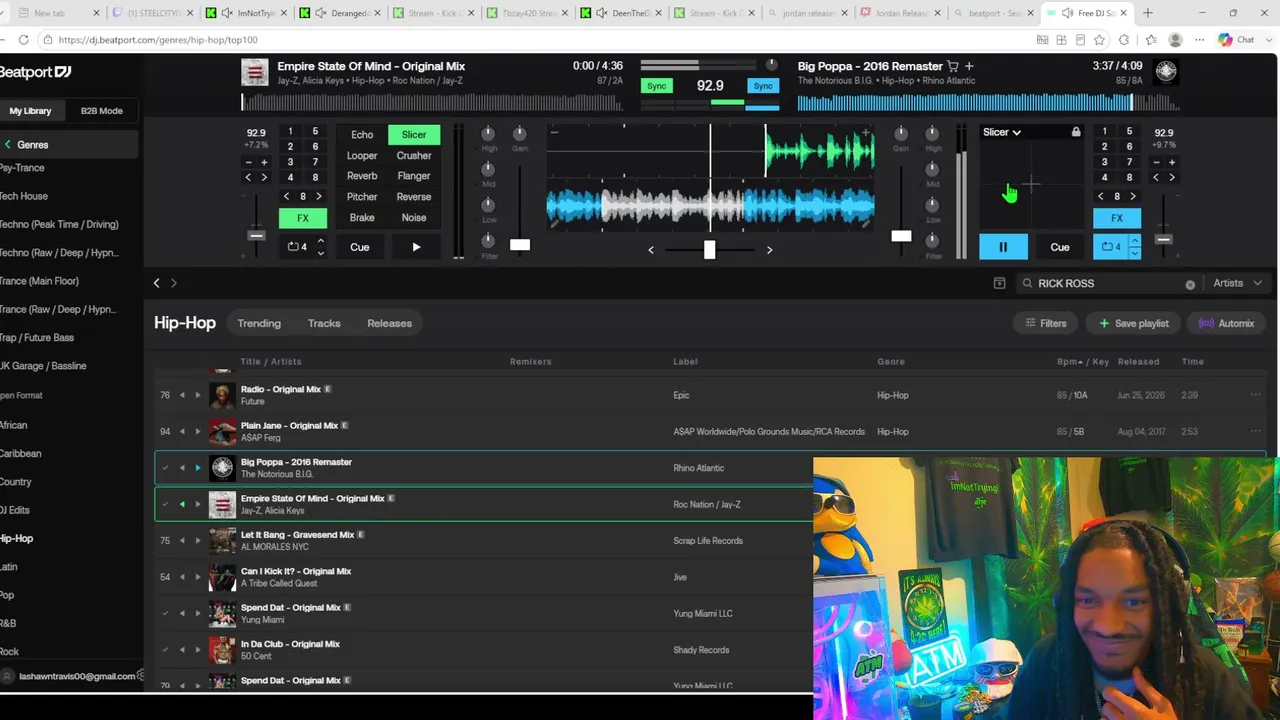The height and width of the screenshot is (720, 1280).
Task: Enable the Echo effect
Action: click(362, 135)
